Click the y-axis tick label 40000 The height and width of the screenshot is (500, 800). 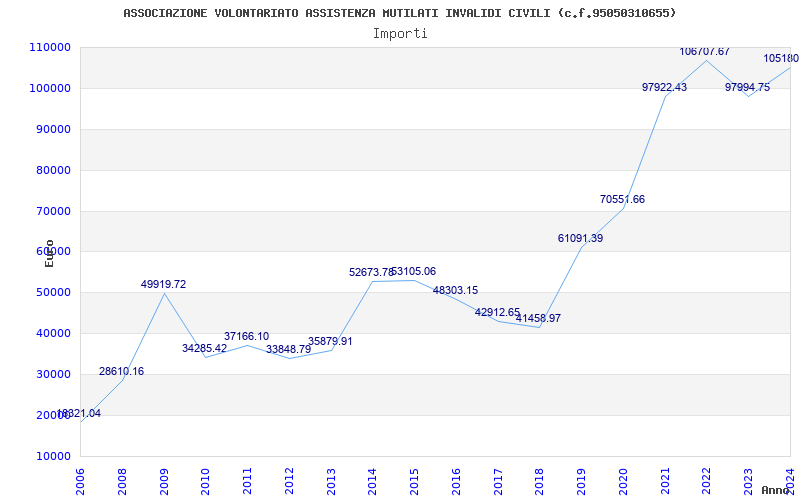(x=56, y=334)
